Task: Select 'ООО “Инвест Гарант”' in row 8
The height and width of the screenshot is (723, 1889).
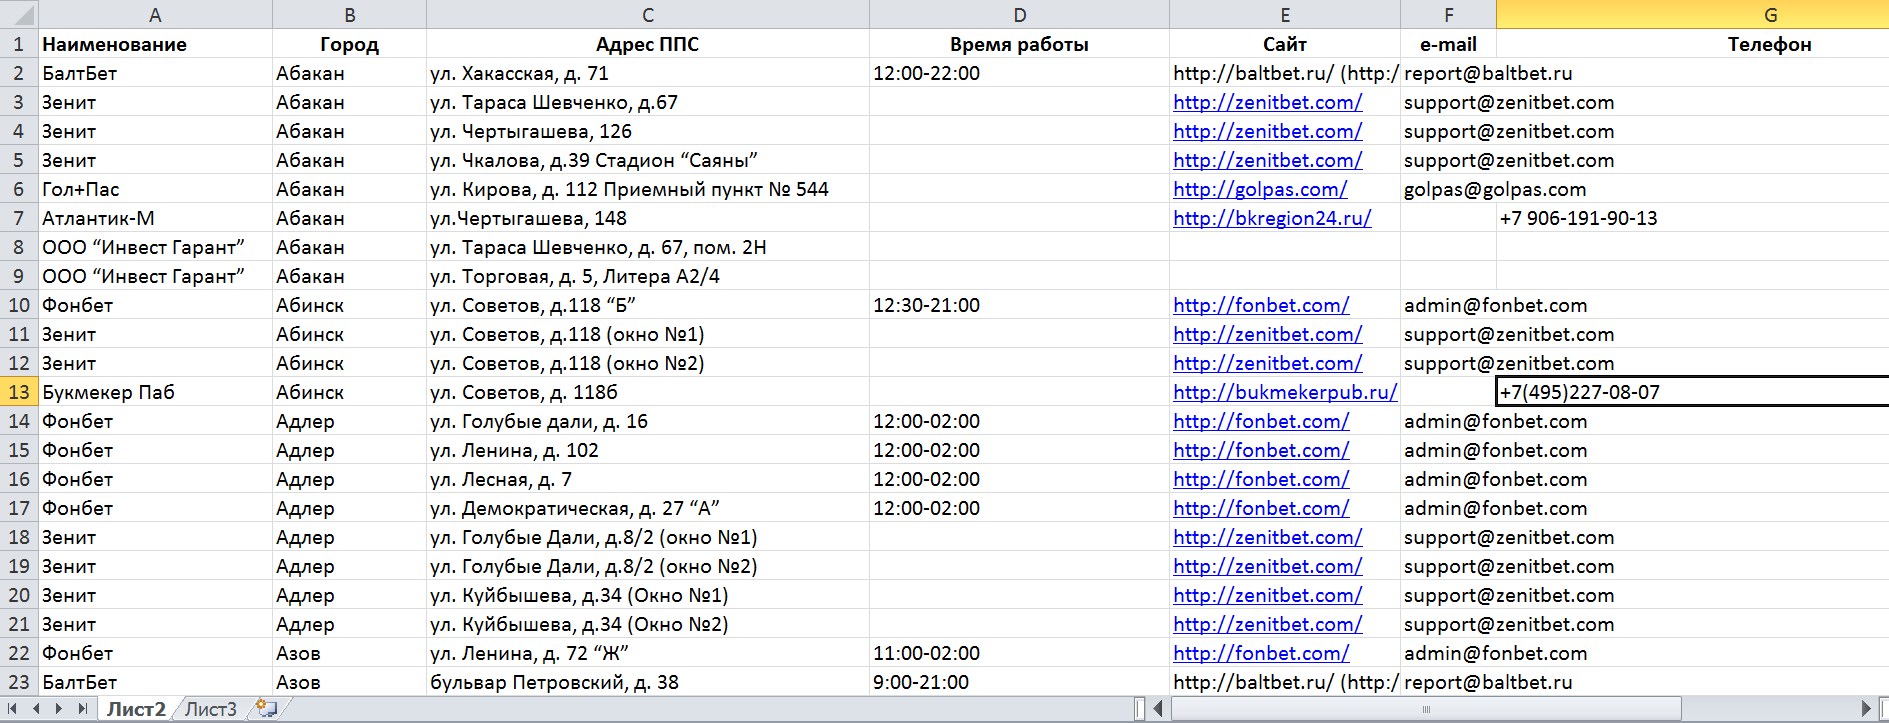Action: click(x=155, y=247)
